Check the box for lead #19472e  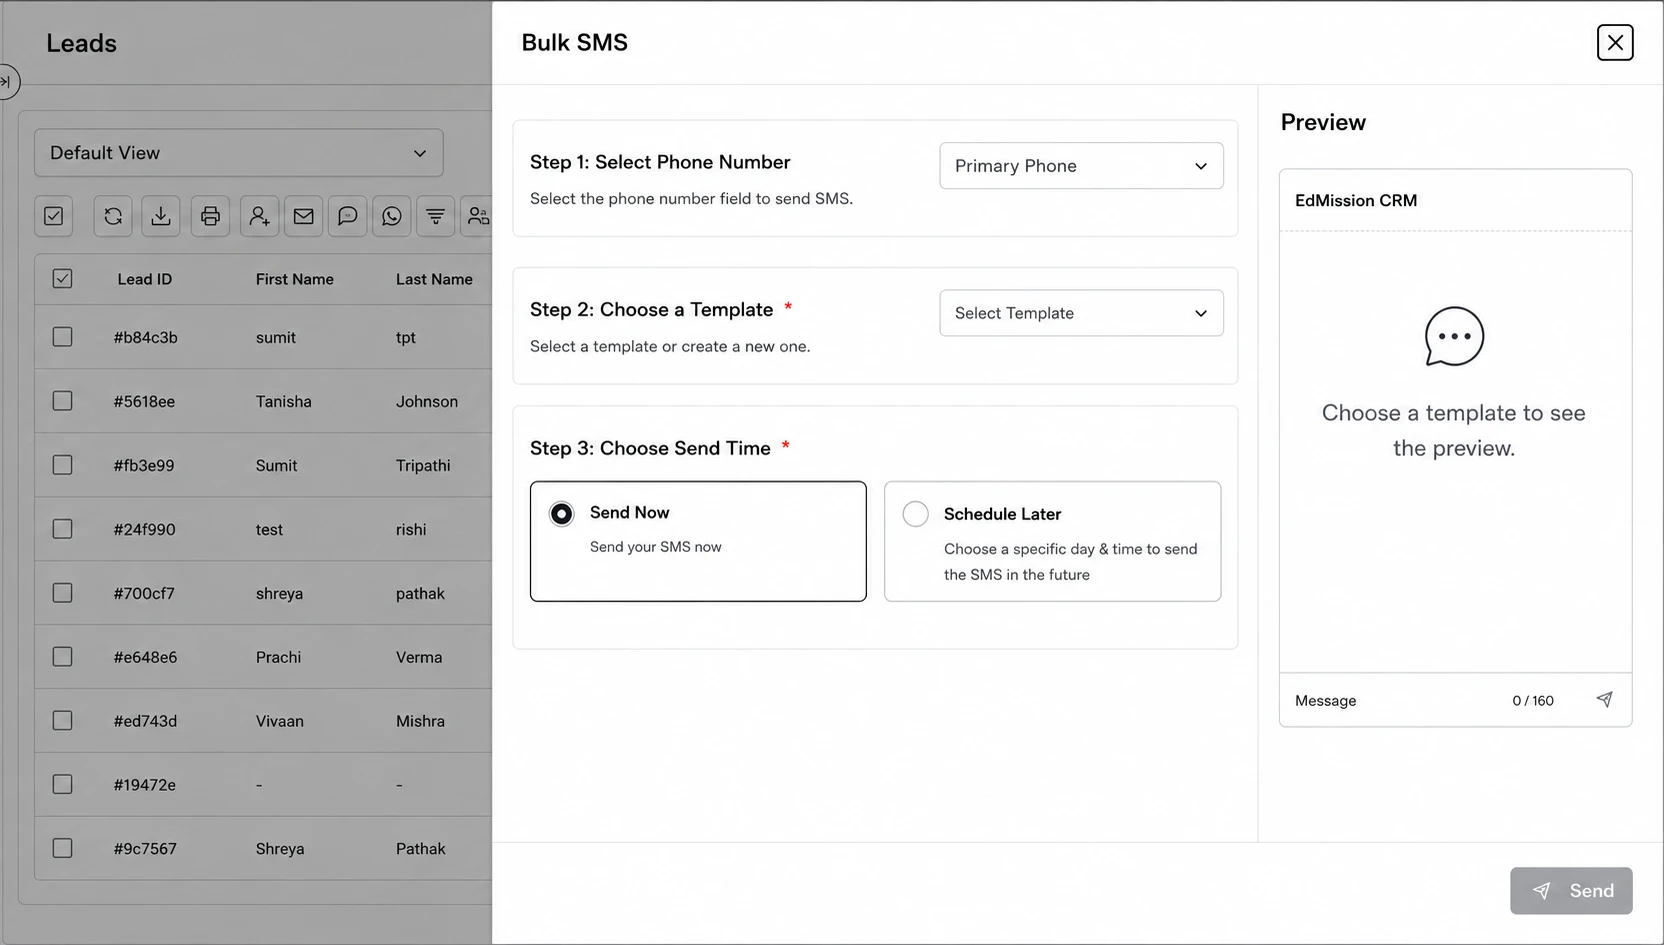pyautogui.click(x=62, y=785)
